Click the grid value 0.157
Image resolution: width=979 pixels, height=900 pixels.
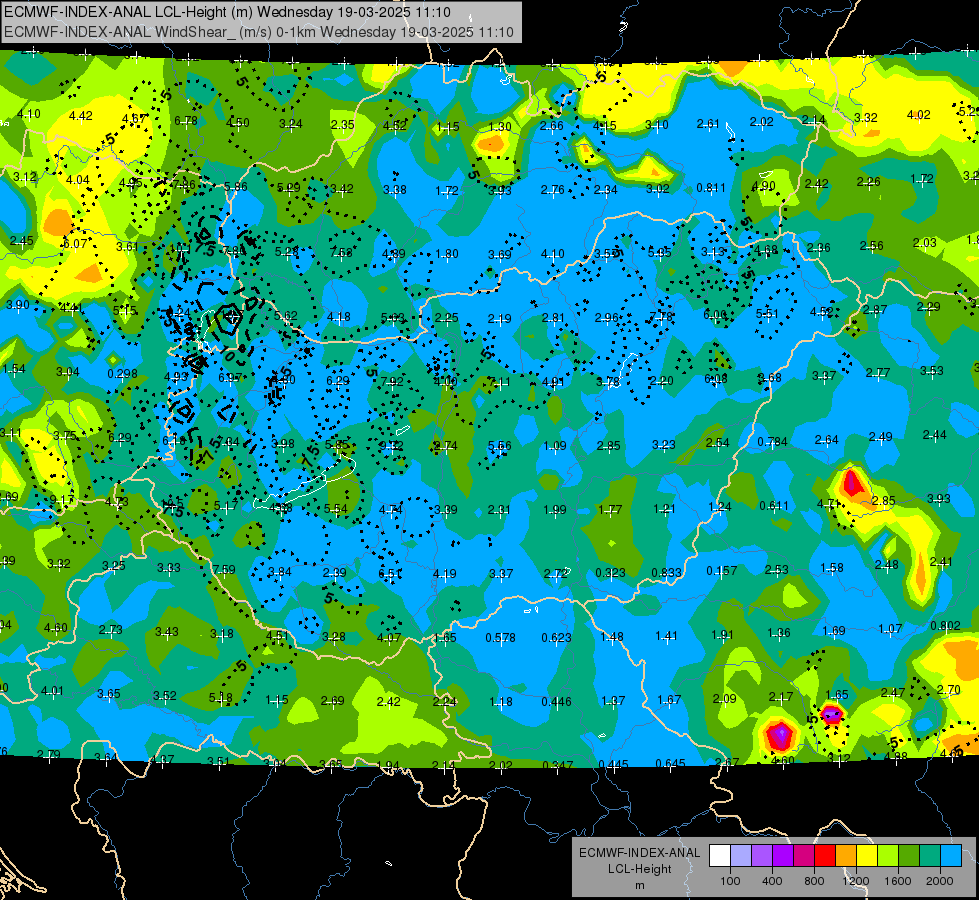point(722,571)
